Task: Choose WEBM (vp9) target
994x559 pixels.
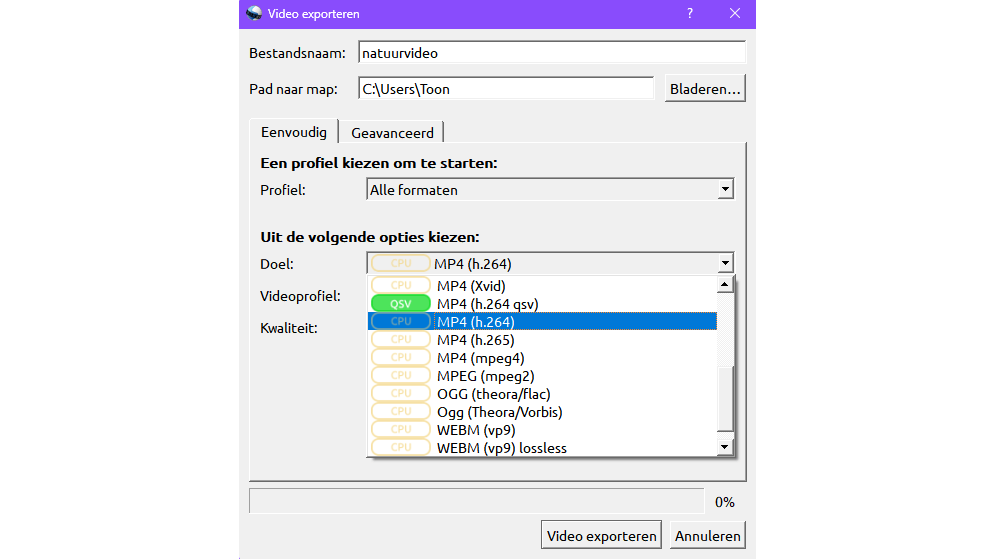Action: (476, 430)
